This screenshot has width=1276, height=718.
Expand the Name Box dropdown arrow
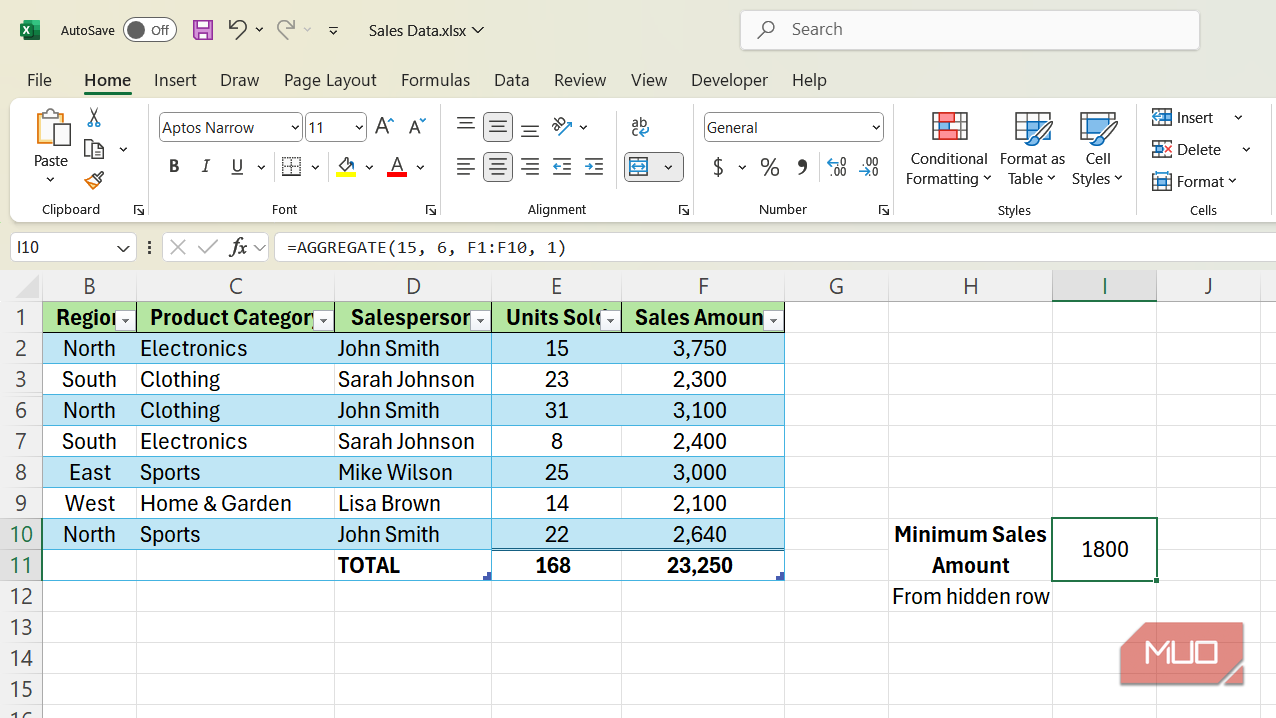pyautogui.click(x=123, y=247)
